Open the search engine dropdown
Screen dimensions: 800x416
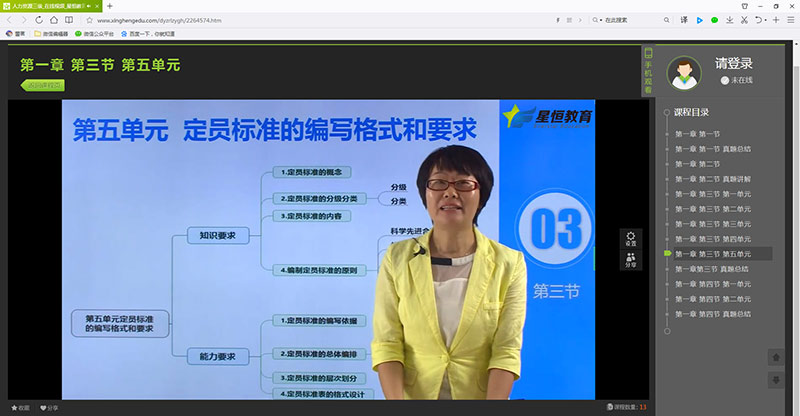[596, 20]
